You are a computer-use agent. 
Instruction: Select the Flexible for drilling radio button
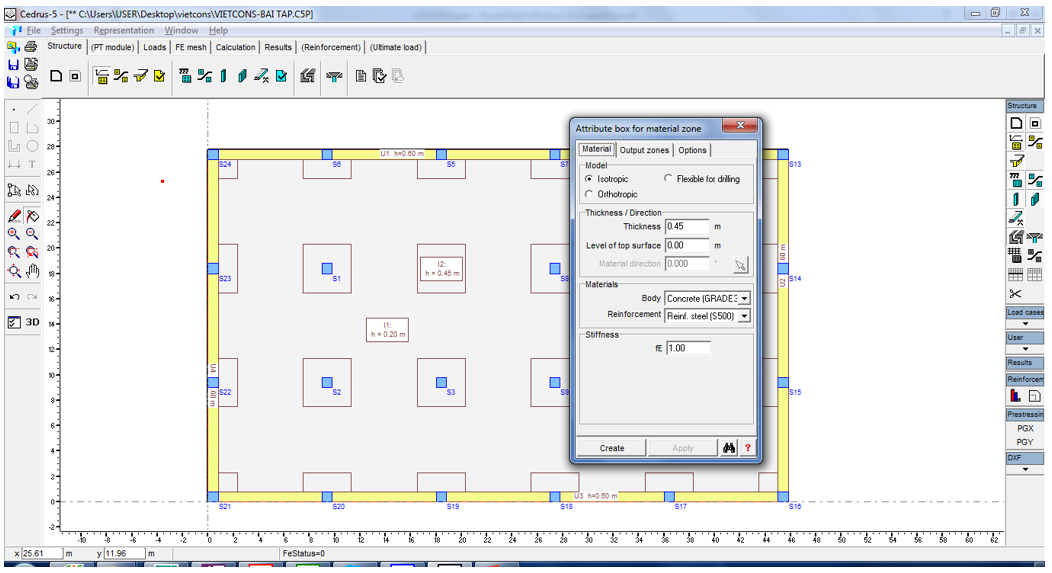point(668,178)
